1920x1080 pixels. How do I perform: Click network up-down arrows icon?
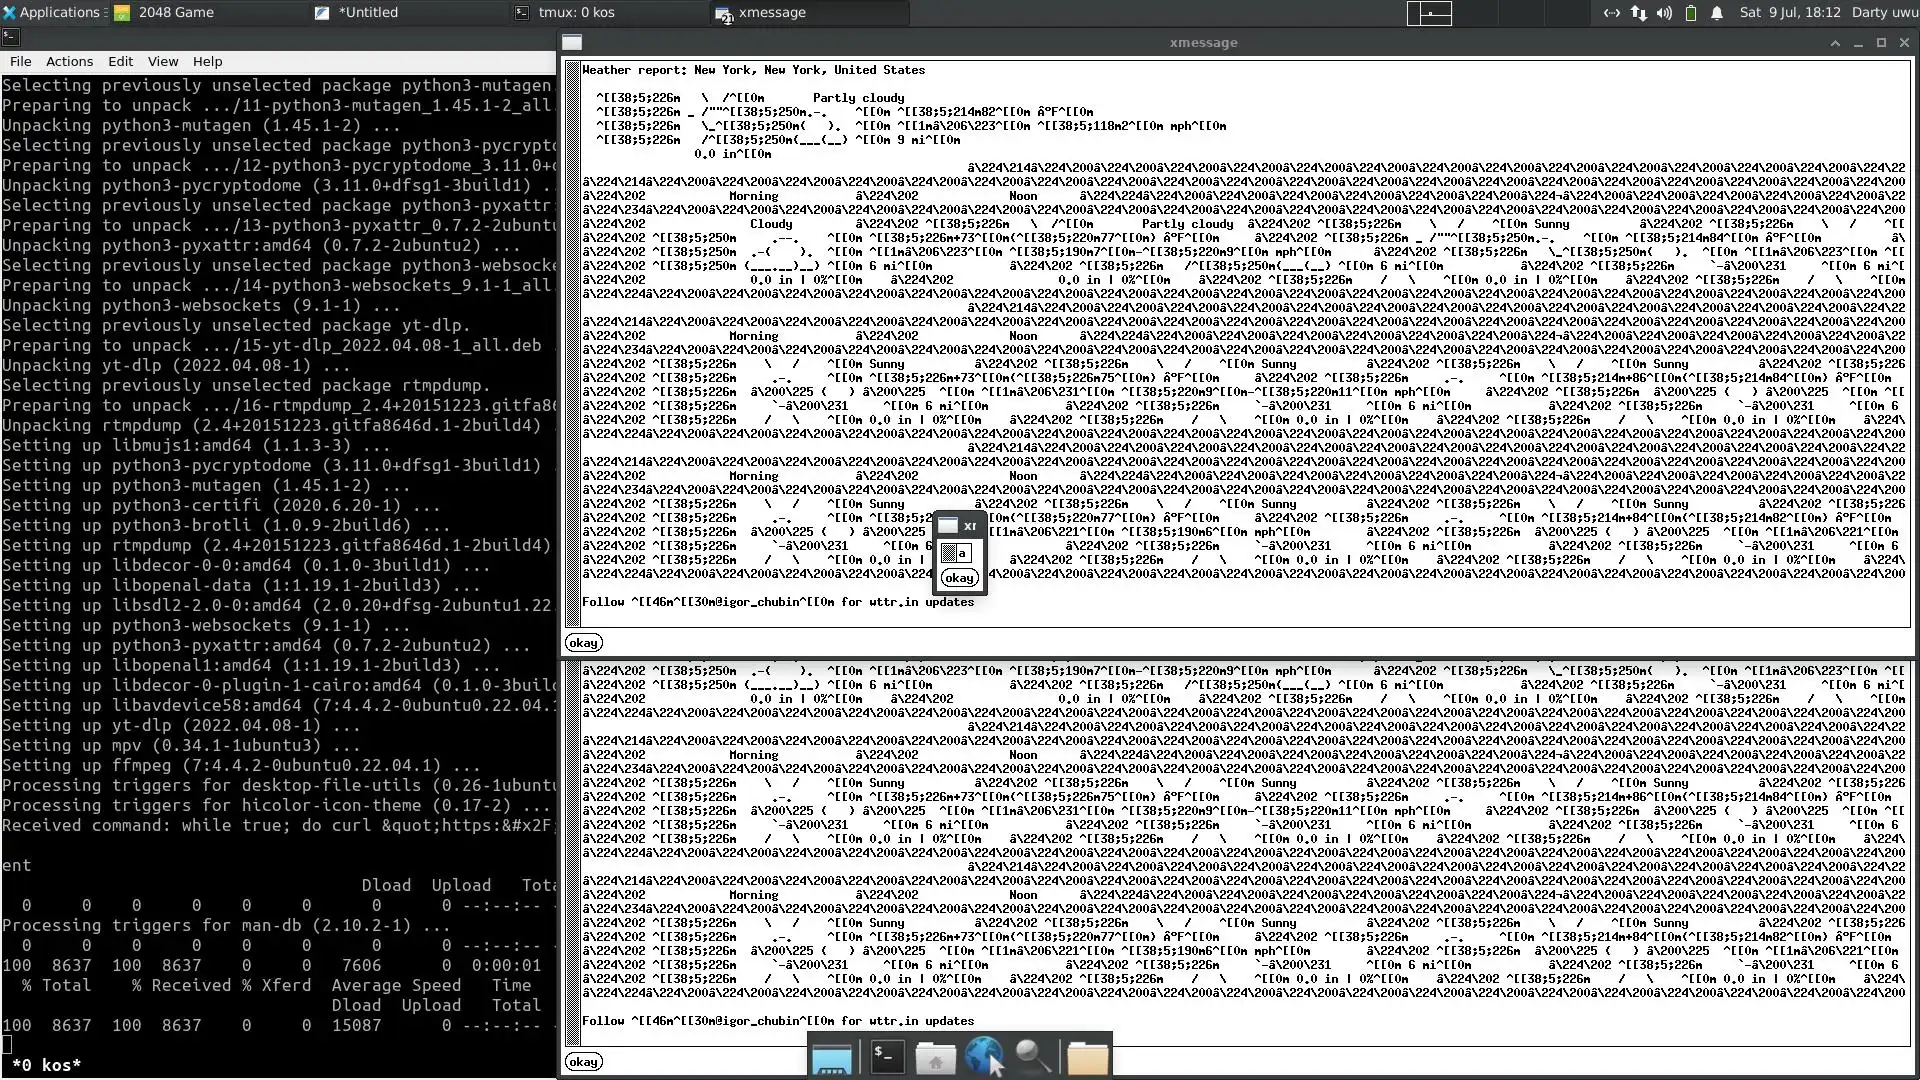point(1638,13)
